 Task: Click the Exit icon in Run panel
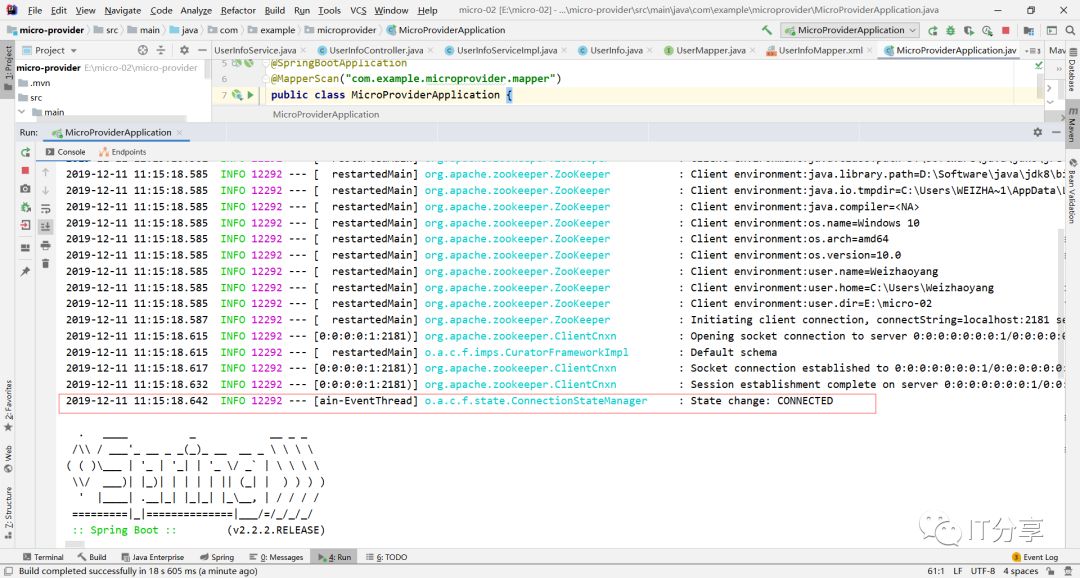click(25, 225)
